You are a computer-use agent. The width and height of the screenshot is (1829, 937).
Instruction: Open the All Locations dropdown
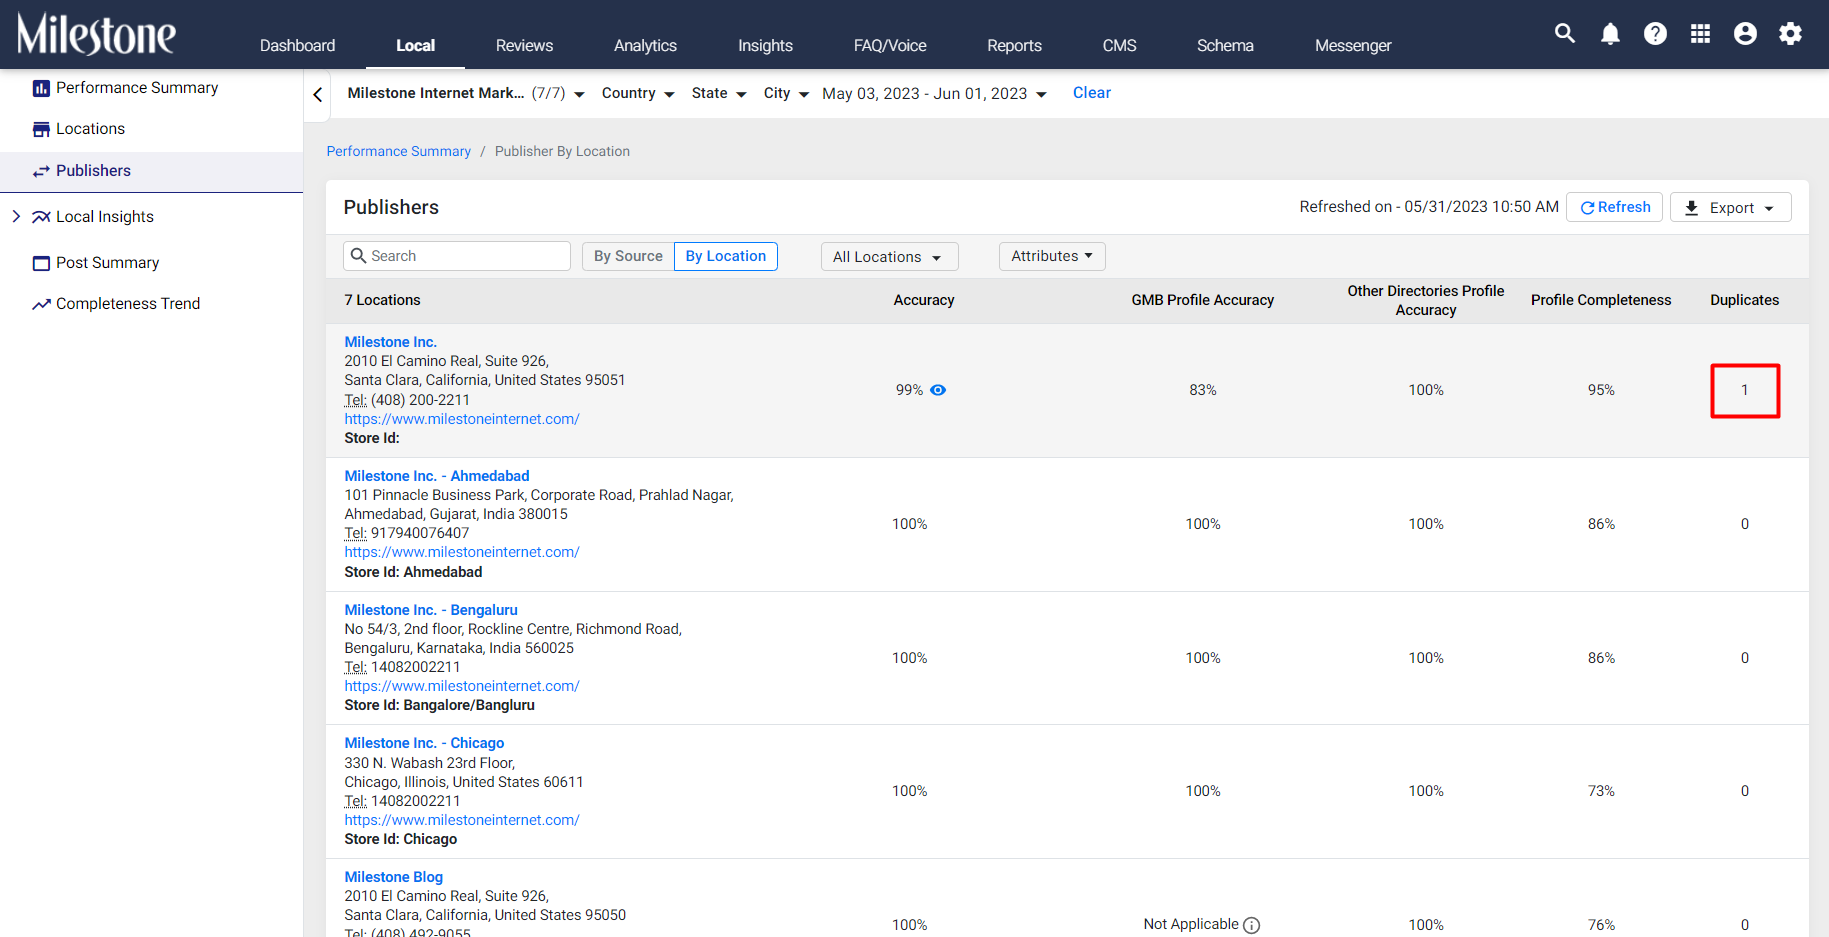point(890,257)
